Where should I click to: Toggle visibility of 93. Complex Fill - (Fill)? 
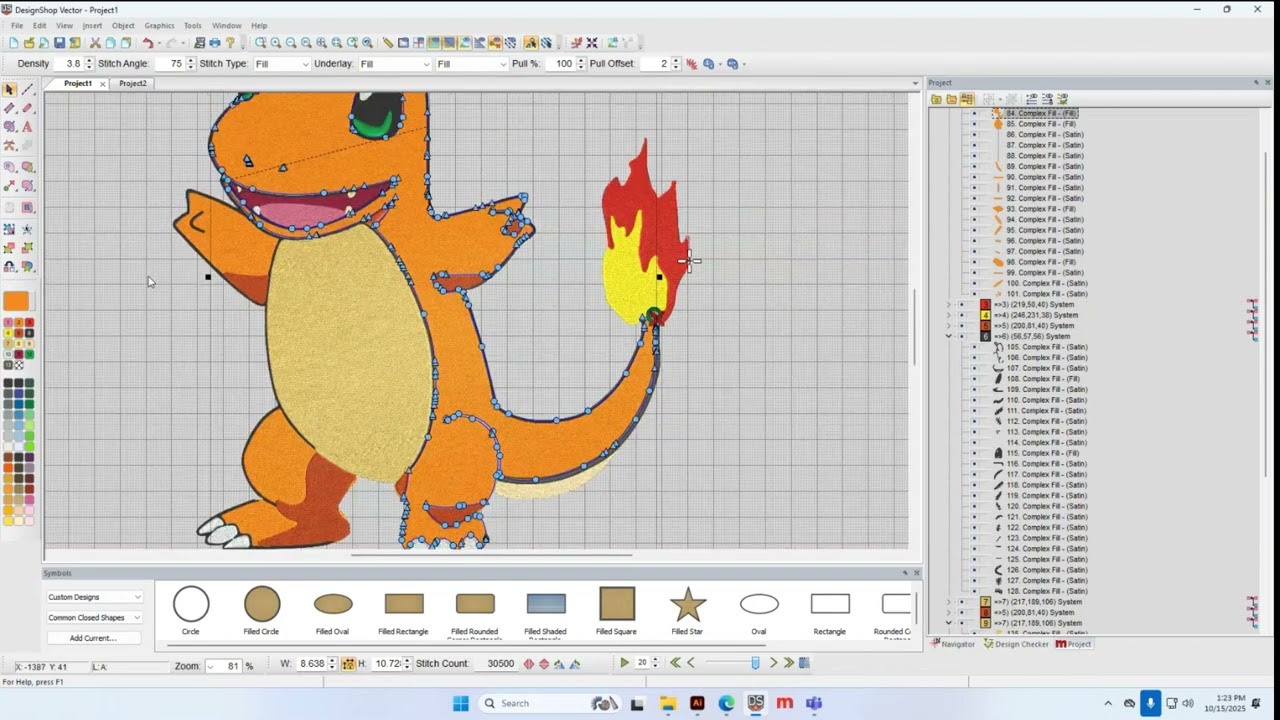click(974, 209)
